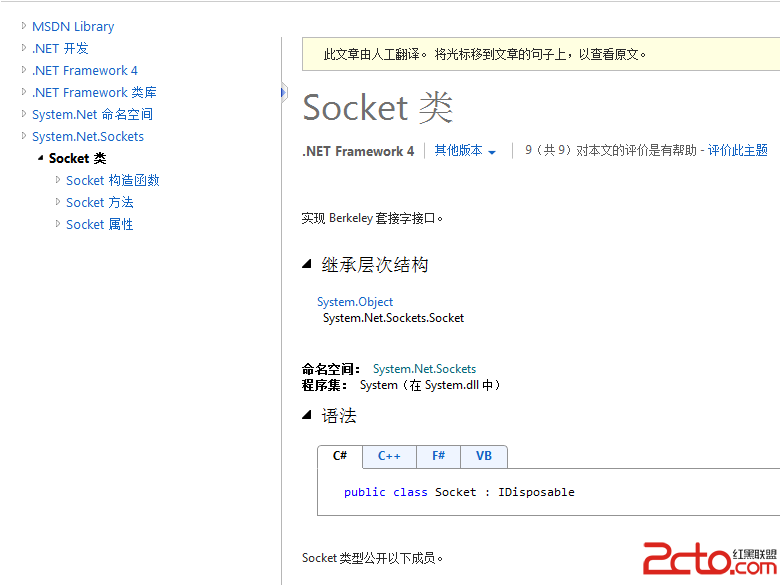780x585 pixels.
Task: Click the .NET Framework 4 version label
Action: pyautogui.click(x=358, y=151)
